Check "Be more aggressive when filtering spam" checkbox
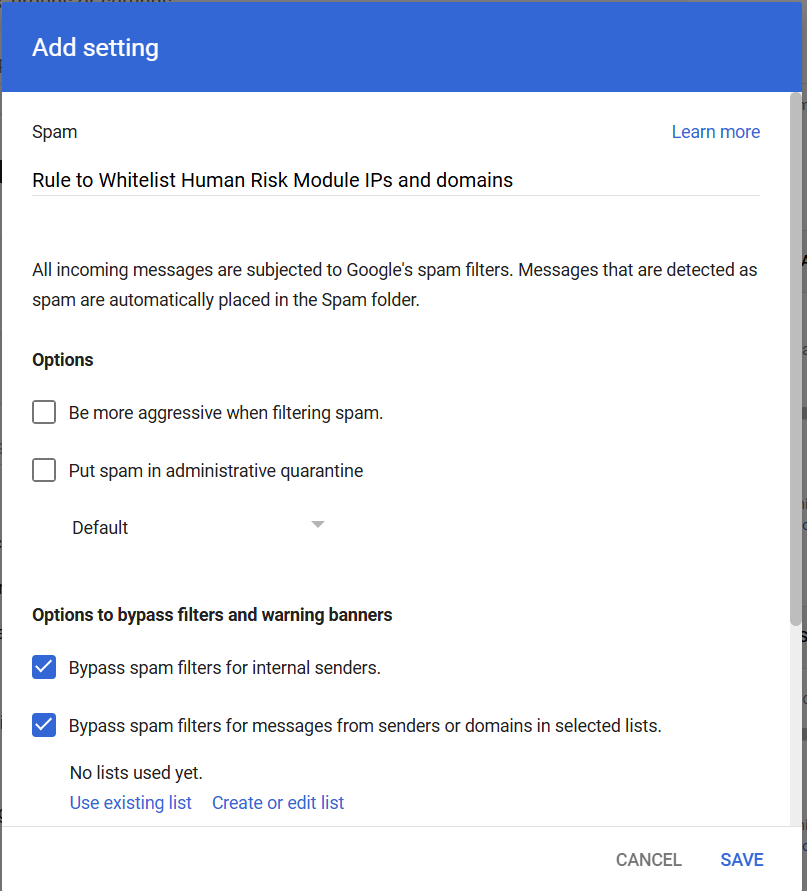Image resolution: width=807 pixels, height=891 pixels. click(x=44, y=412)
